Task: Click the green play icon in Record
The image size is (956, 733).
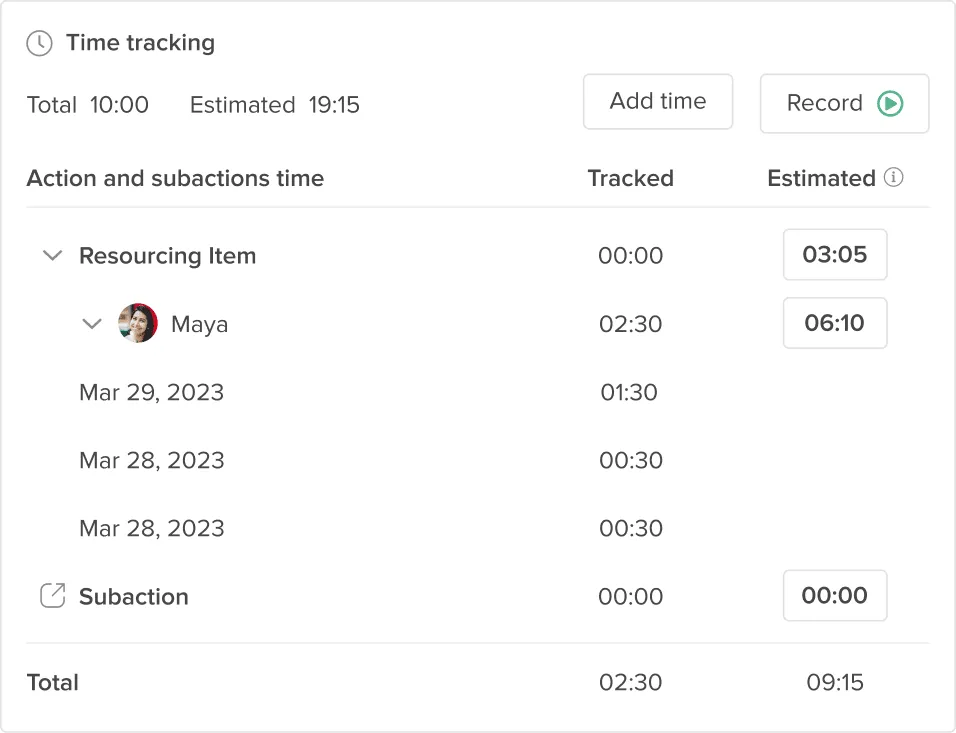Action: [890, 103]
